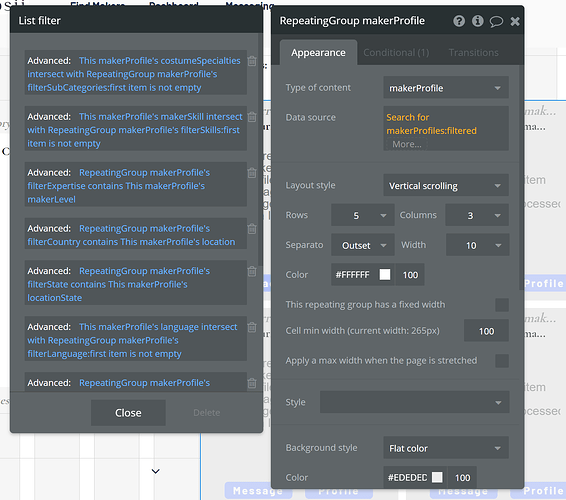The width and height of the screenshot is (566, 500).
Task: Delete the filterState constraint with trash icon
Action: pyautogui.click(x=252, y=271)
